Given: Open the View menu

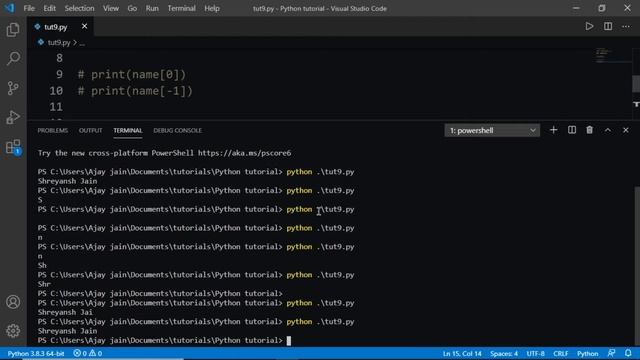Looking at the screenshot, I should coord(111,8).
